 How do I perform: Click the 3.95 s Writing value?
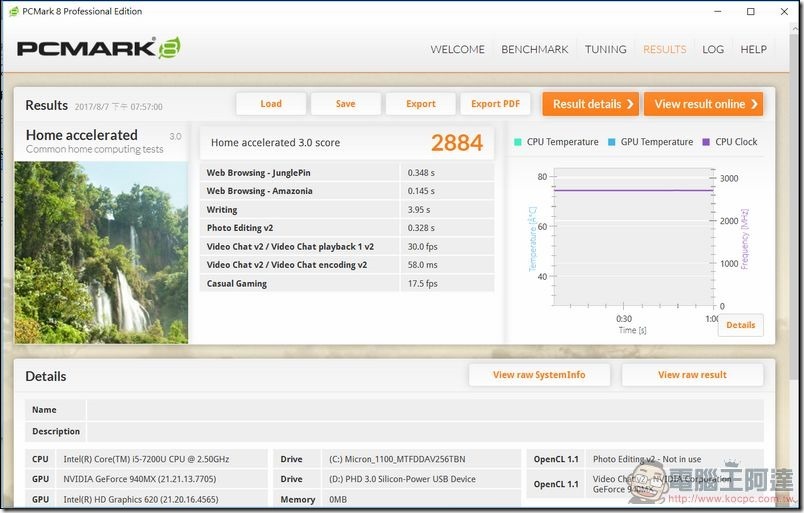[419, 209]
